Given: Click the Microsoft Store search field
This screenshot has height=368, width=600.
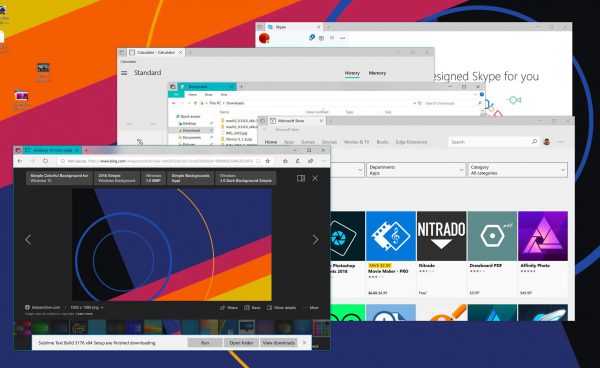Looking at the screenshot, I should tap(490, 142).
